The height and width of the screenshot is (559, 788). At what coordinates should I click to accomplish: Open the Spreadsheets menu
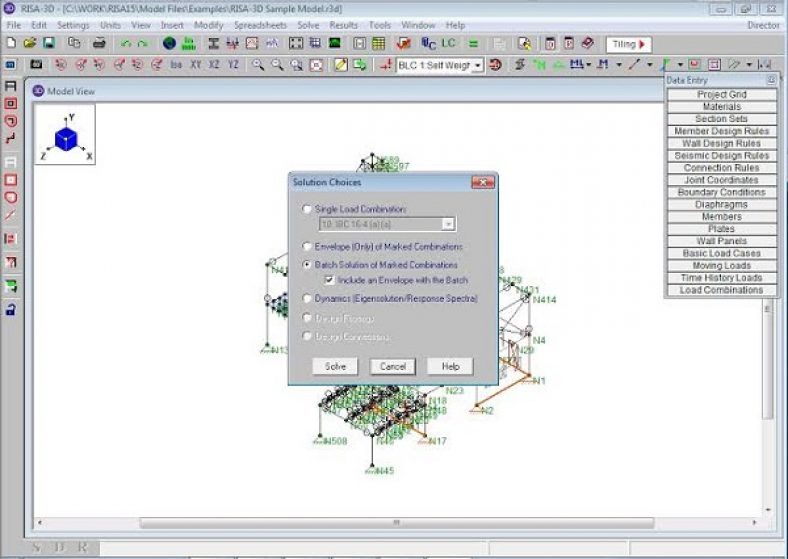(x=260, y=25)
